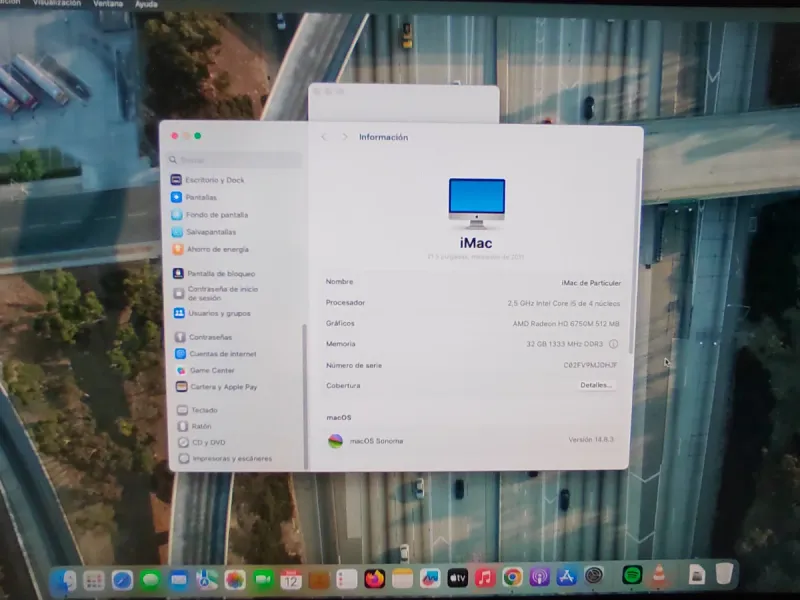Open Messages from the Dock
Screen dimensions: 800x600
coord(151,580)
